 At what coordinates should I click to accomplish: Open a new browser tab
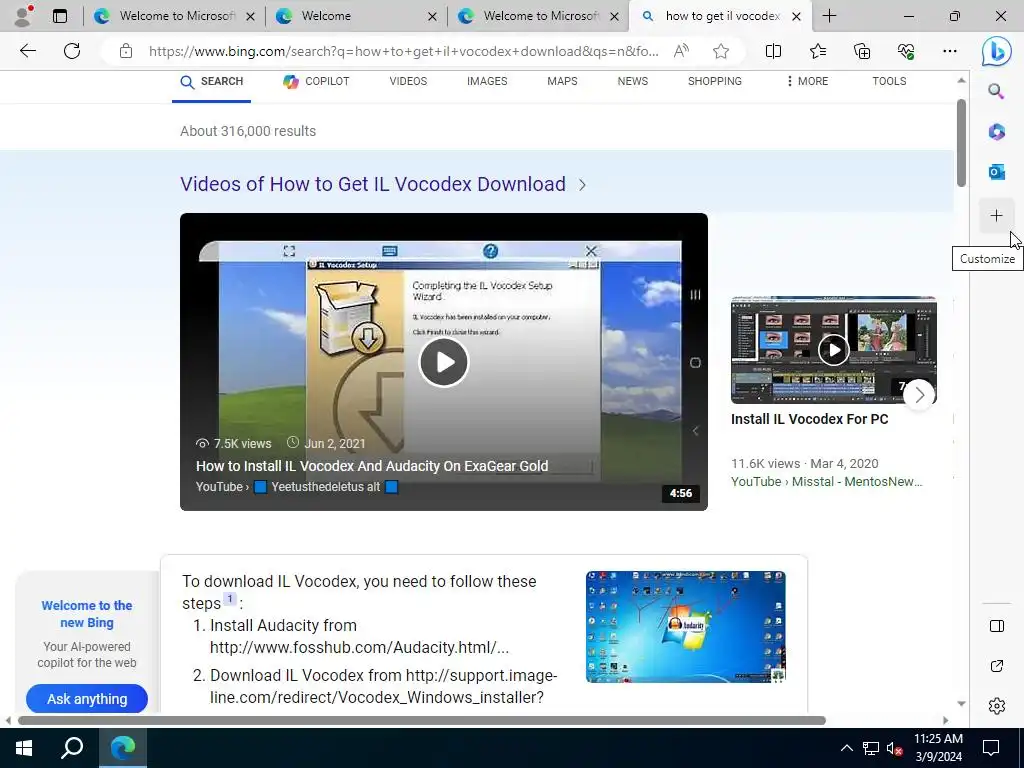[x=829, y=16]
